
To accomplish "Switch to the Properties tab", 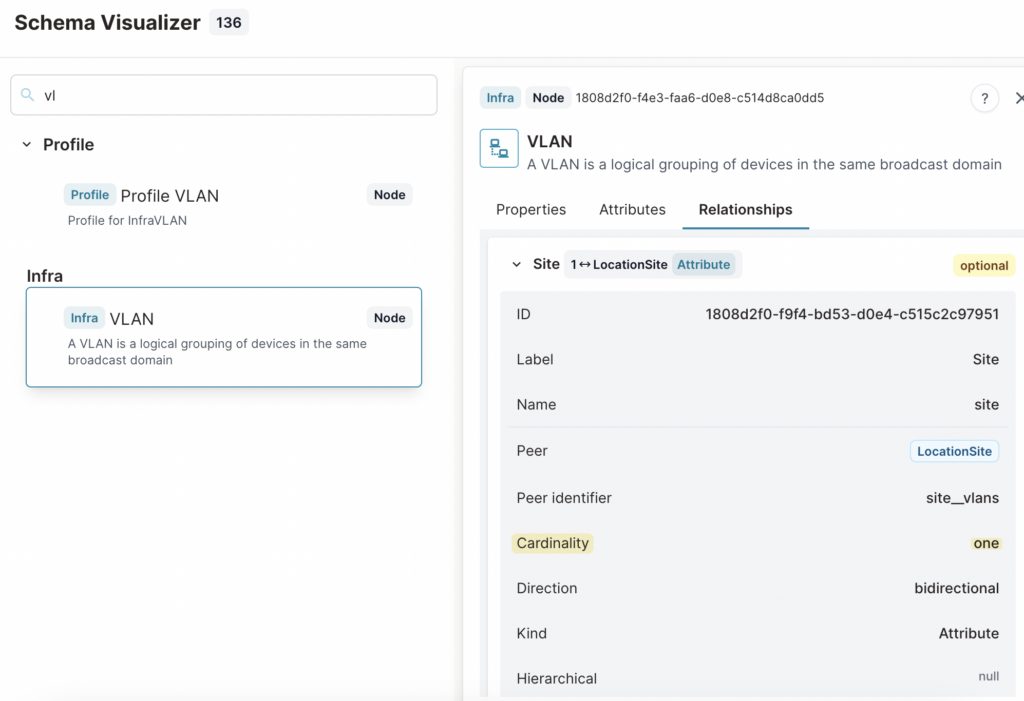I will pos(531,210).
